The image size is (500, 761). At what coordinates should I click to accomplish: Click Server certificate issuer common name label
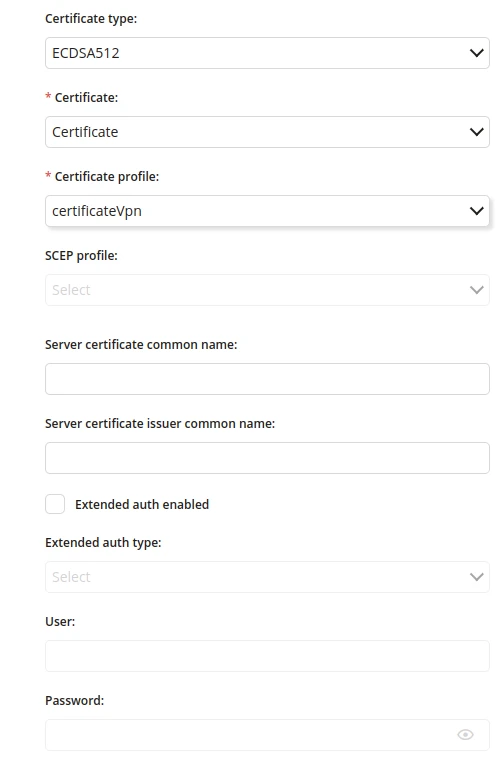[160, 424]
